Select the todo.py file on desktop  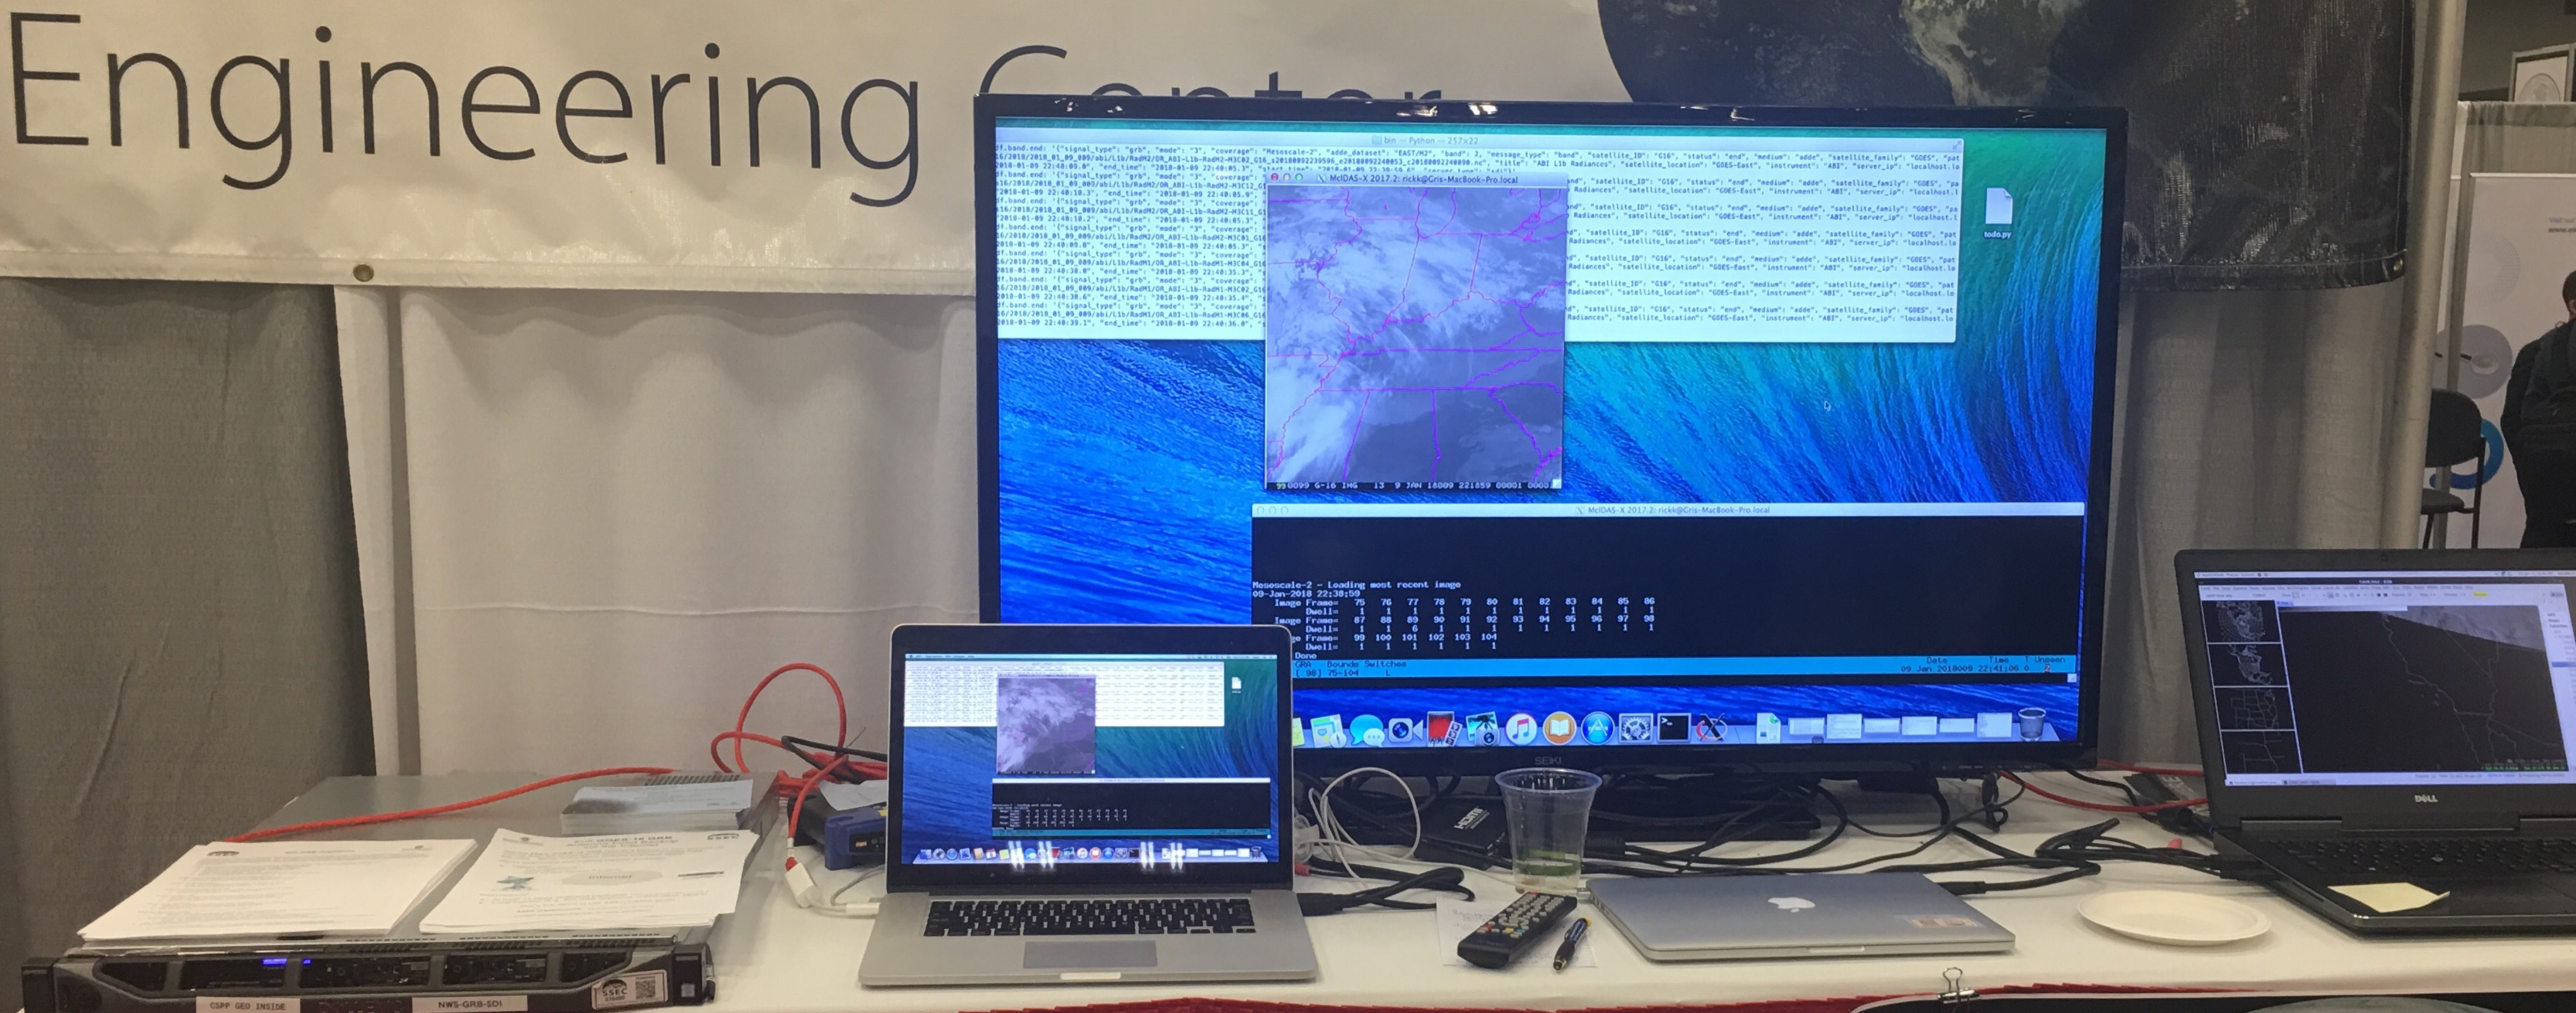[1997, 212]
